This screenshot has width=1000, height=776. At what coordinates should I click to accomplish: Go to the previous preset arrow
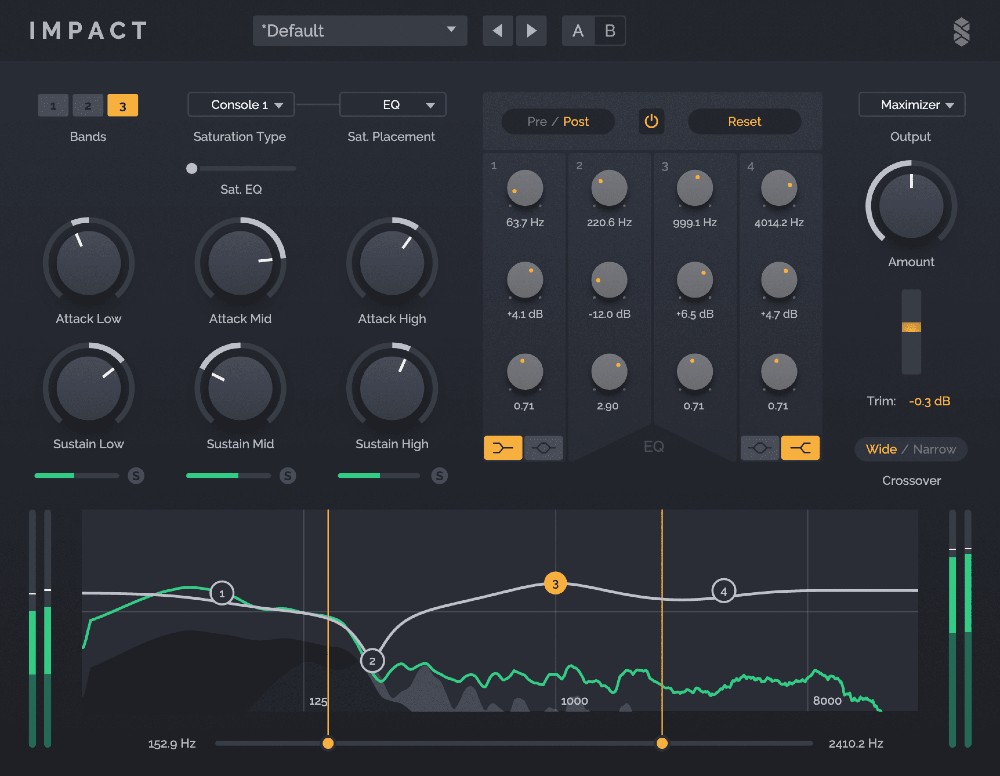(x=498, y=31)
